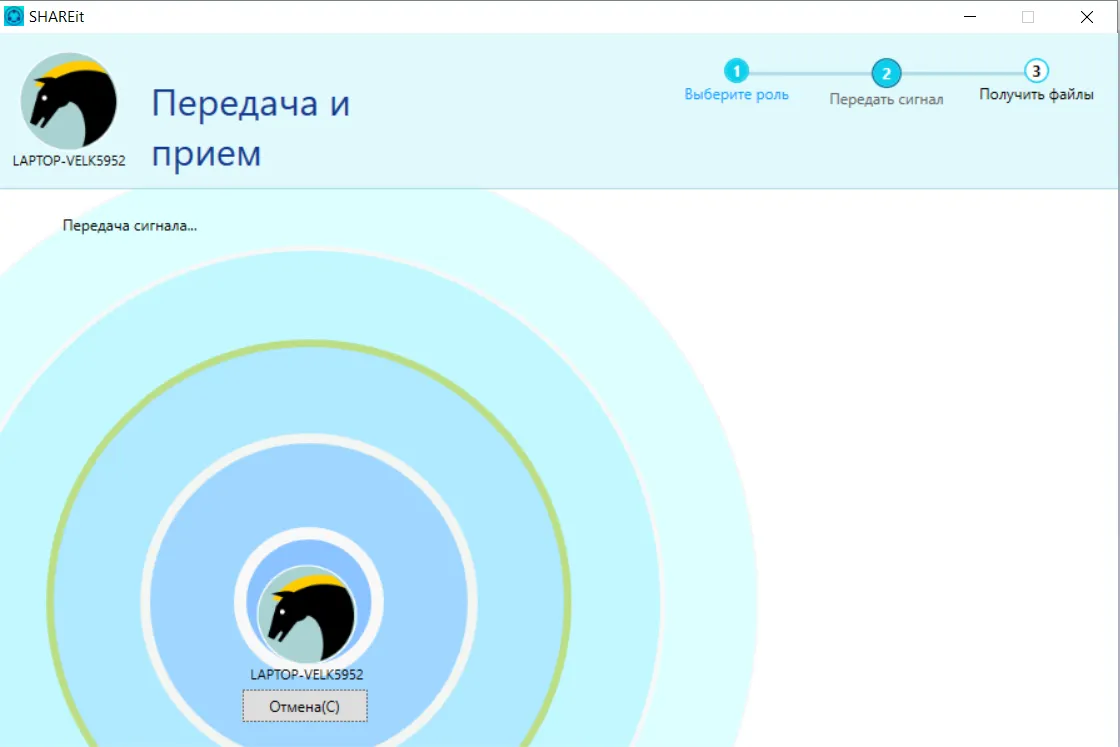The height and width of the screenshot is (747, 1120).
Task: Click the progress line between steps 1 and 2
Action: tap(811, 73)
